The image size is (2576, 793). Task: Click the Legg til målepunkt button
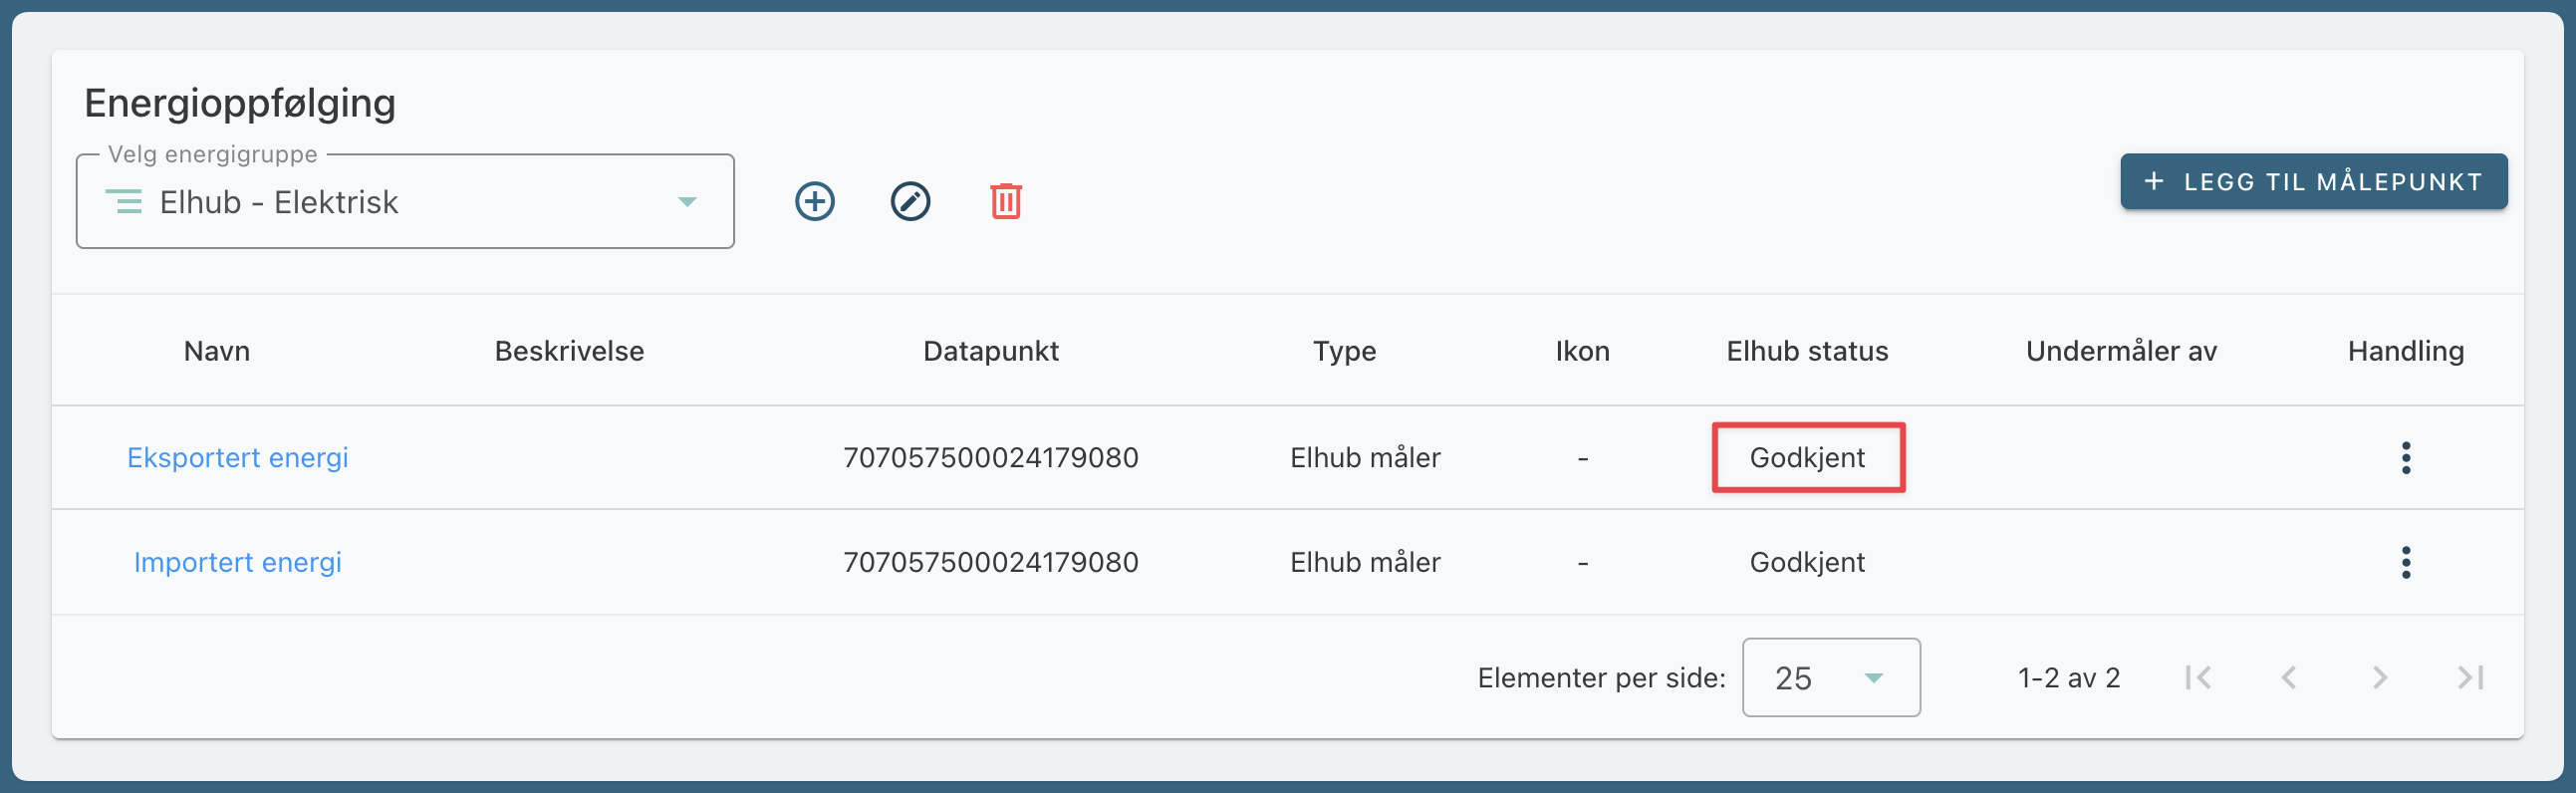pos(2313,182)
